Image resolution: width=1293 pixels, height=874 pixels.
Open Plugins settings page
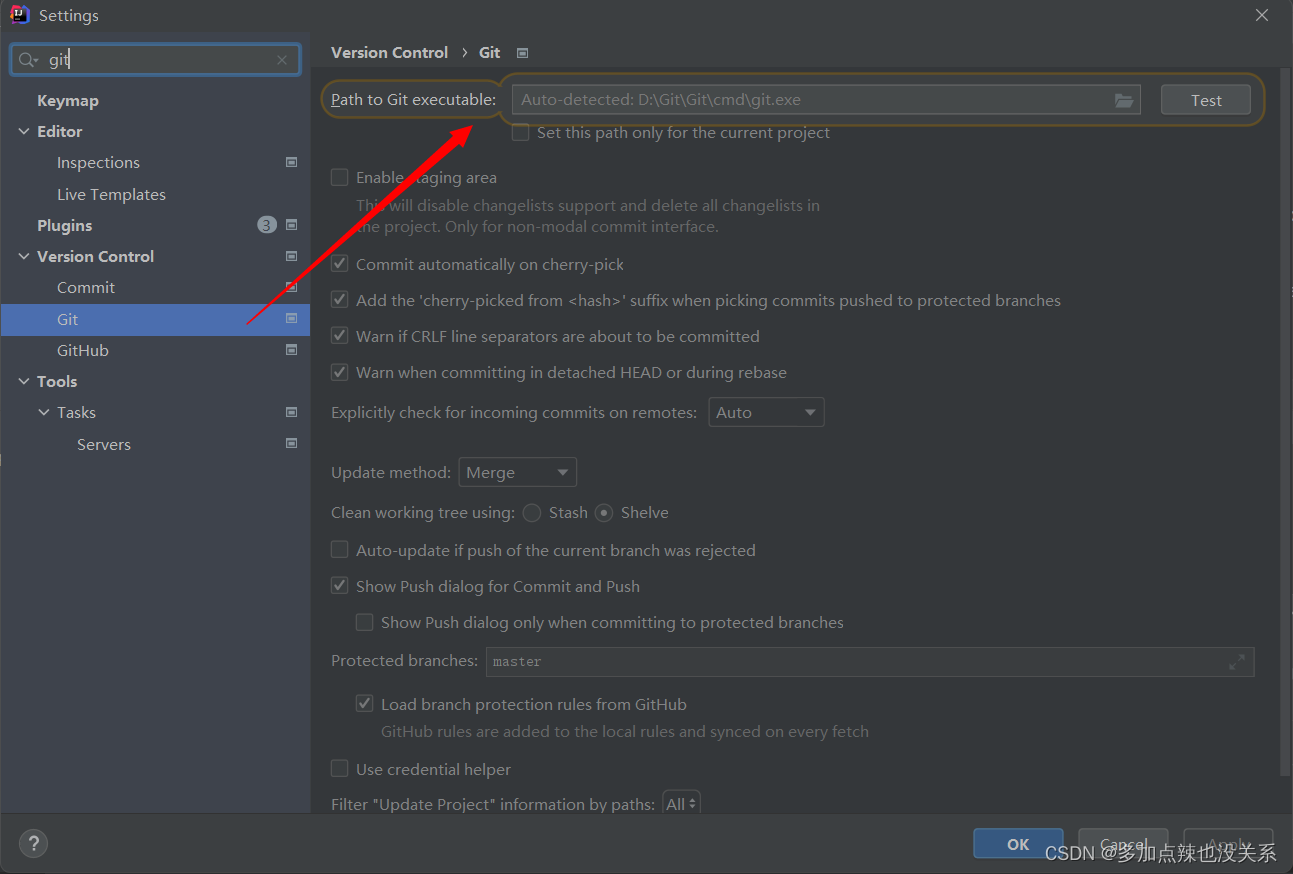click(x=64, y=225)
